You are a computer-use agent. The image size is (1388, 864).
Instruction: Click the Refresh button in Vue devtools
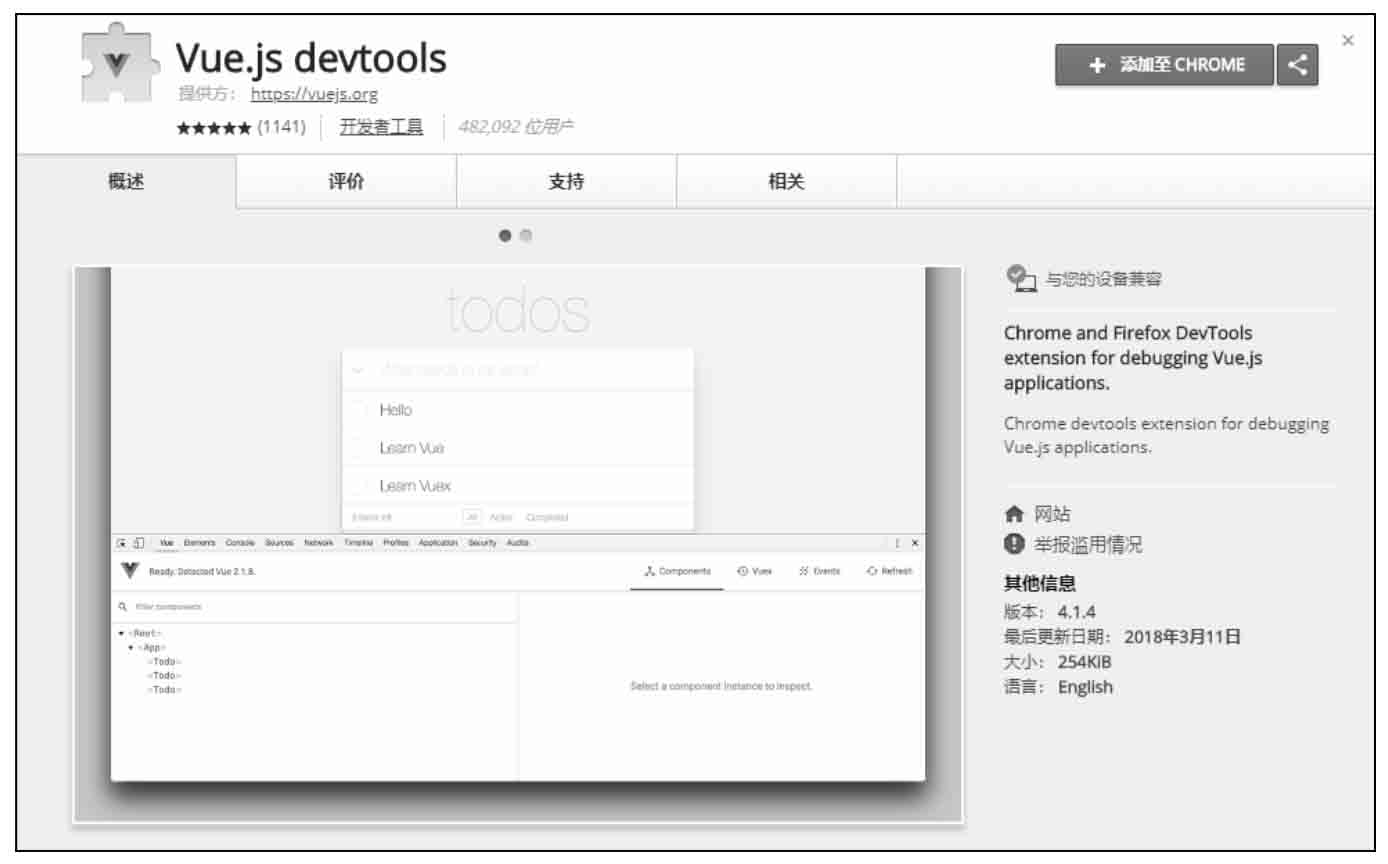pyautogui.click(x=889, y=571)
